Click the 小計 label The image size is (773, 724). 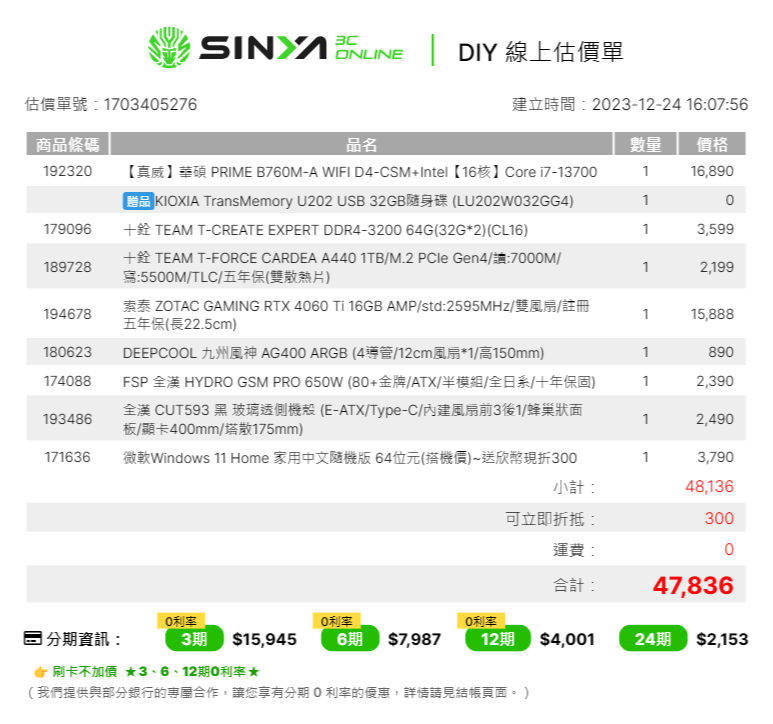coord(574,487)
